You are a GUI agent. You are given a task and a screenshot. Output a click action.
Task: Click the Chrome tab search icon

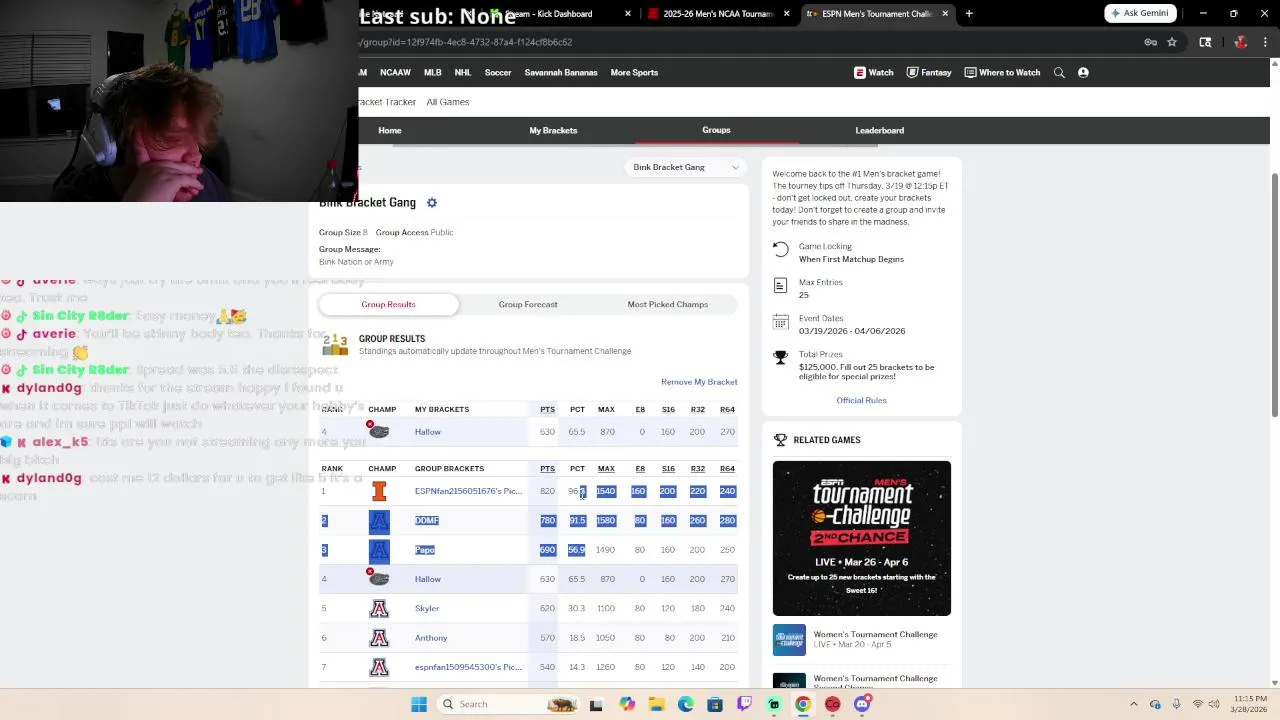[x=1205, y=42]
